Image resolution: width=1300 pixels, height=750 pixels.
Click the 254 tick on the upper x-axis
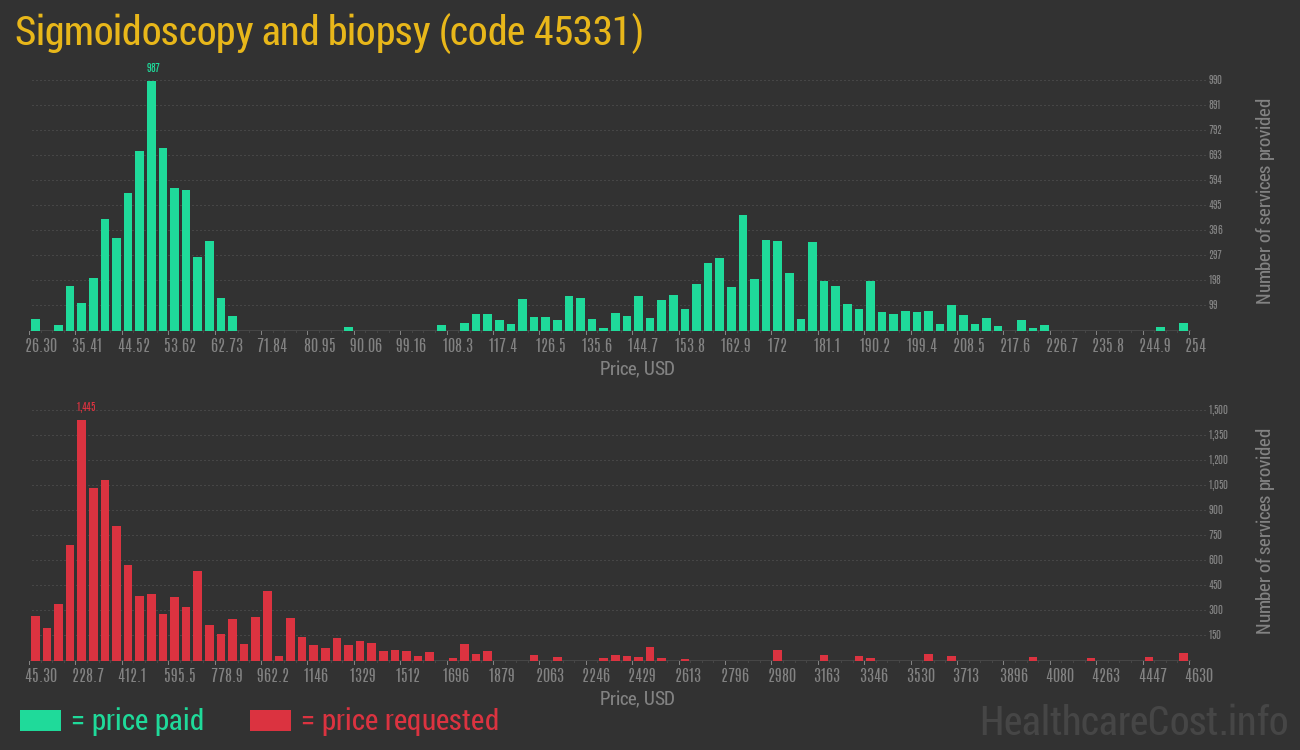click(1195, 346)
